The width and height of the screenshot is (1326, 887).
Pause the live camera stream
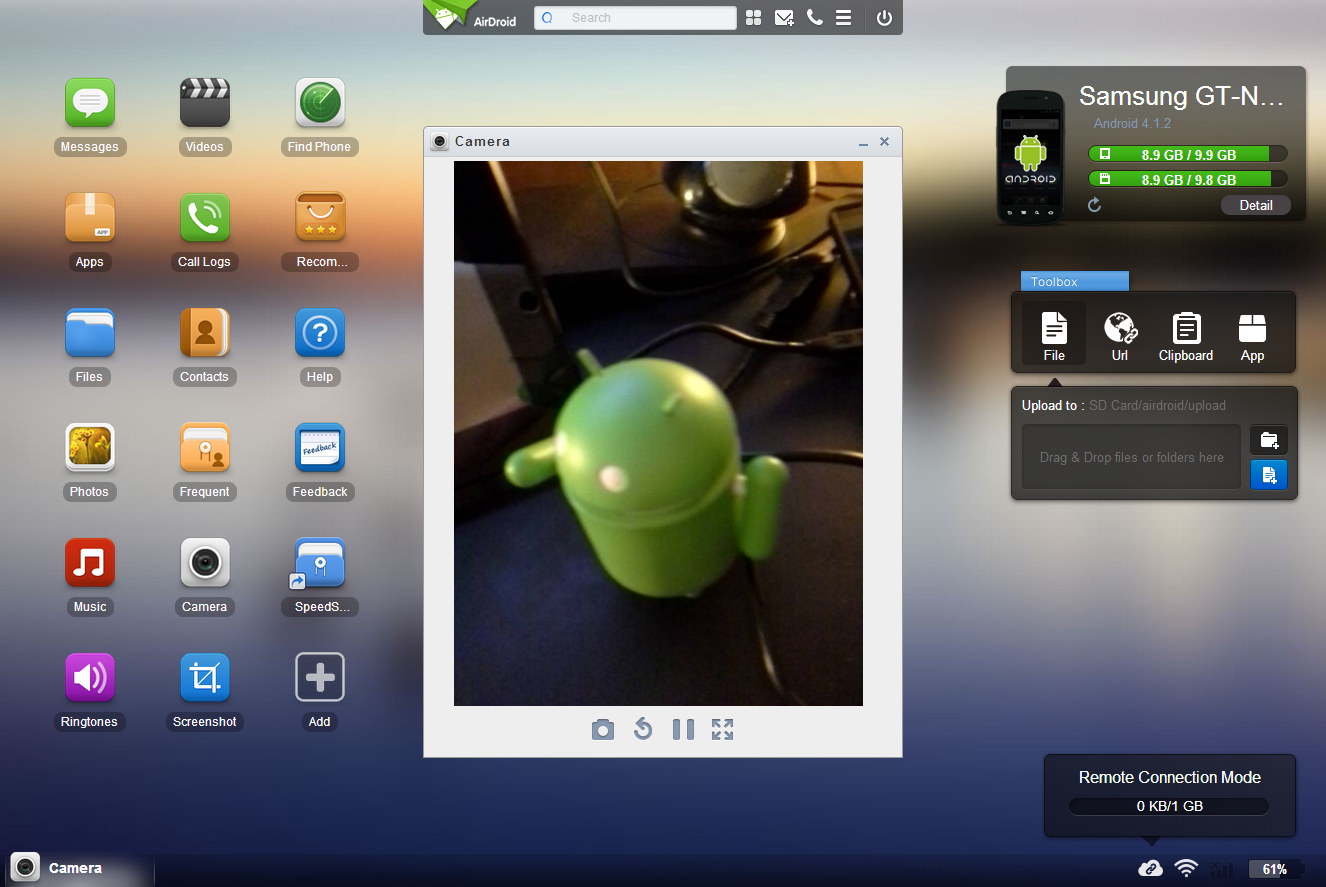click(x=683, y=729)
